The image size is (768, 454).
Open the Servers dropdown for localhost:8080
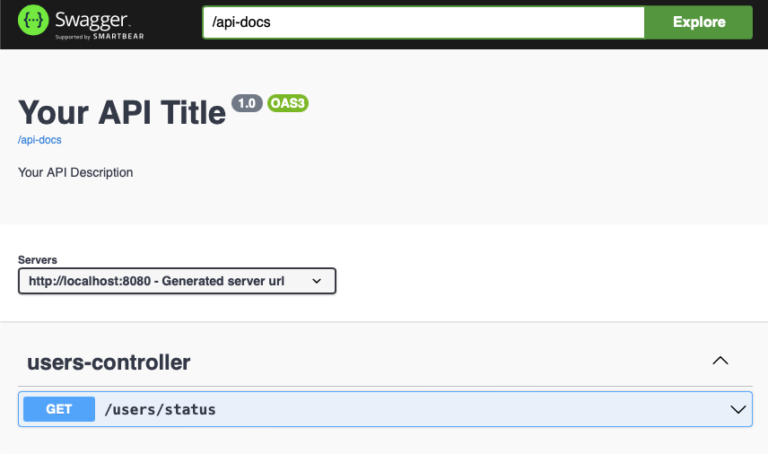coord(177,281)
